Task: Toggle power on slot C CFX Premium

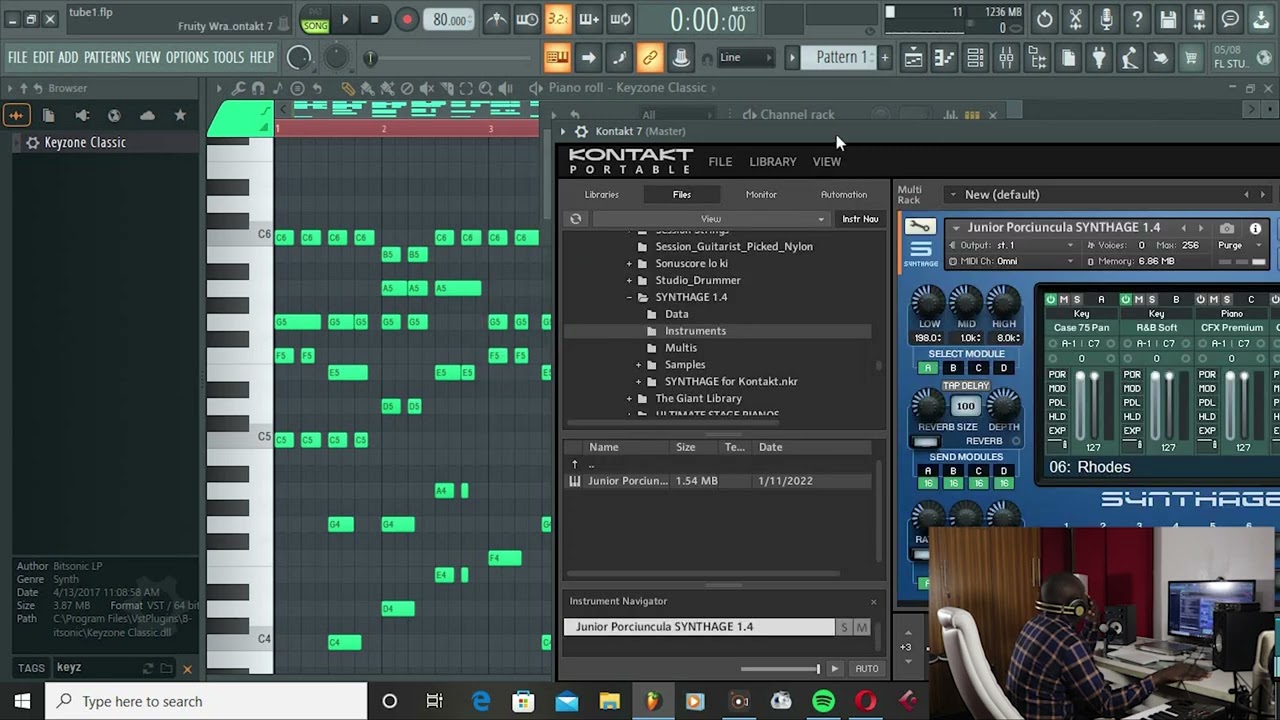Action: pos(1201,299)
